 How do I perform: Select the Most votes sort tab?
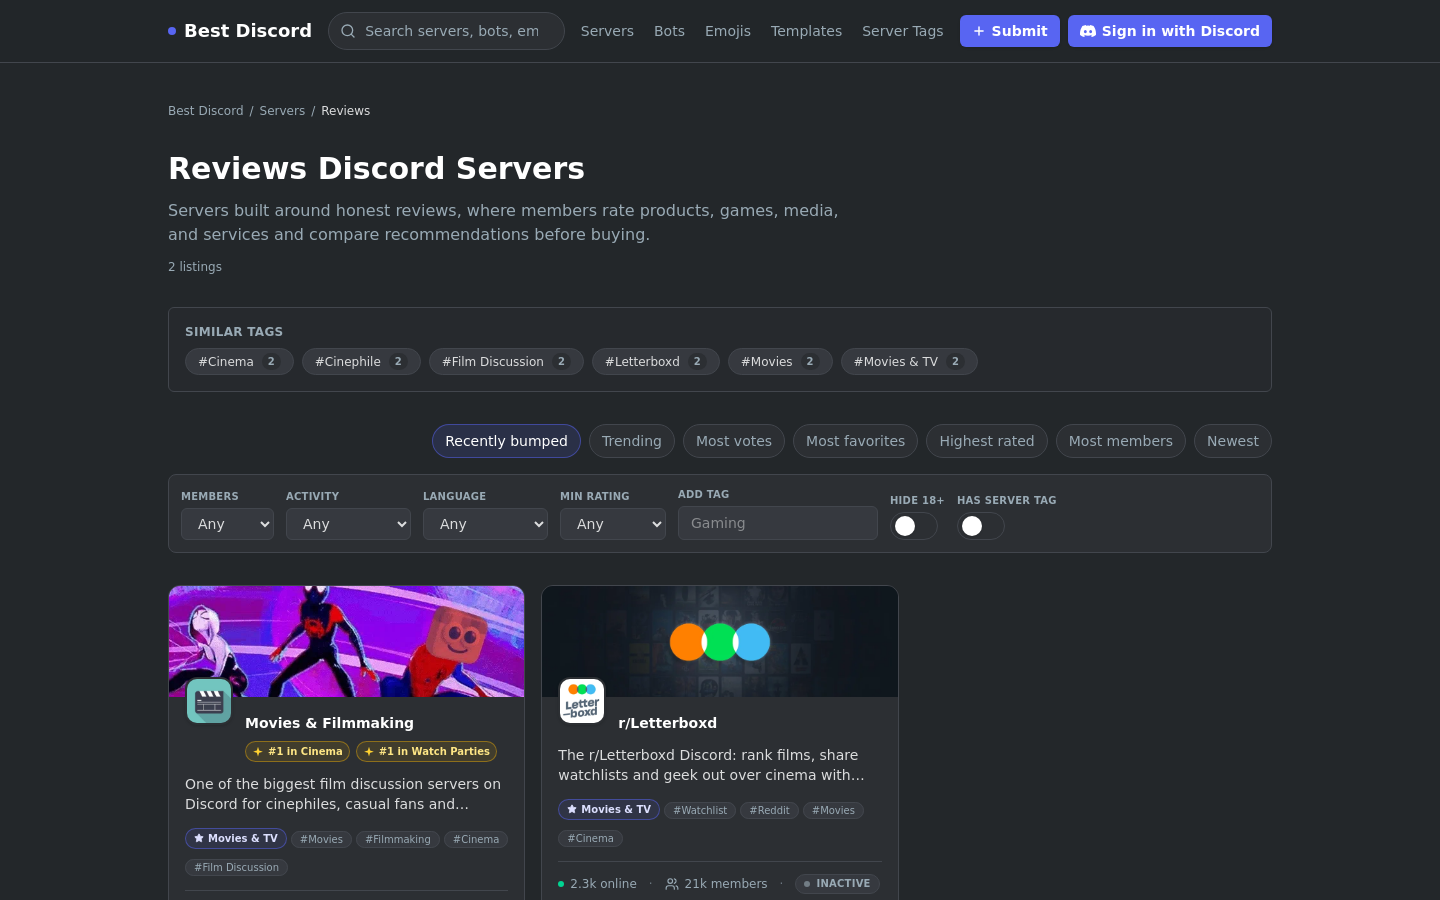(734, 441)
